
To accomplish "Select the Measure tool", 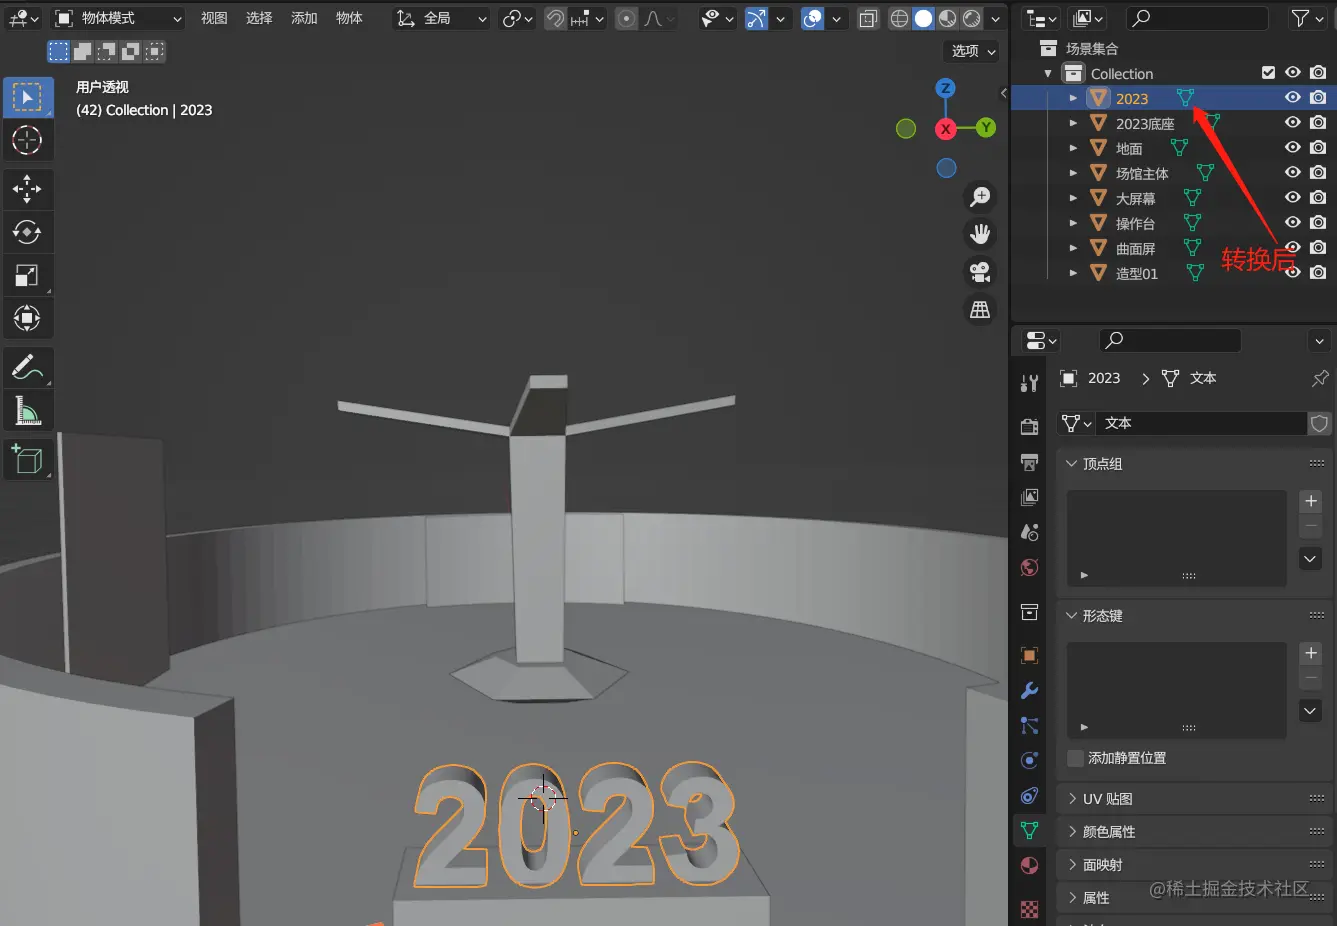I will click(27, 410).
